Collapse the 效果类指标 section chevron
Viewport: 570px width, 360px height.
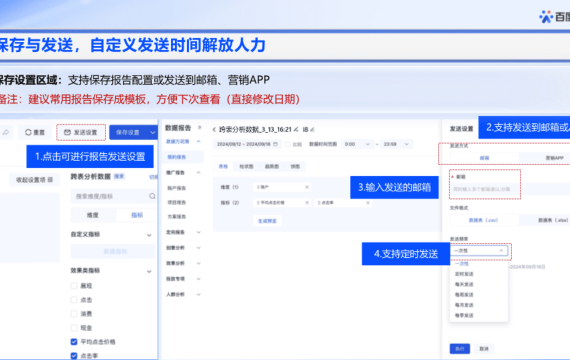pos(149,271)
